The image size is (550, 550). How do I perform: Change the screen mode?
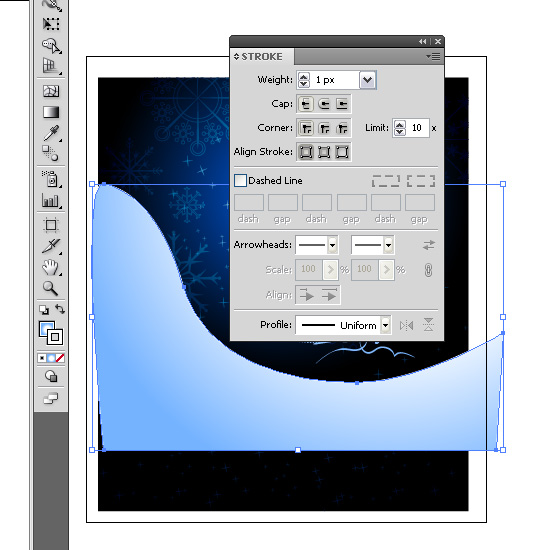point(51,398)
